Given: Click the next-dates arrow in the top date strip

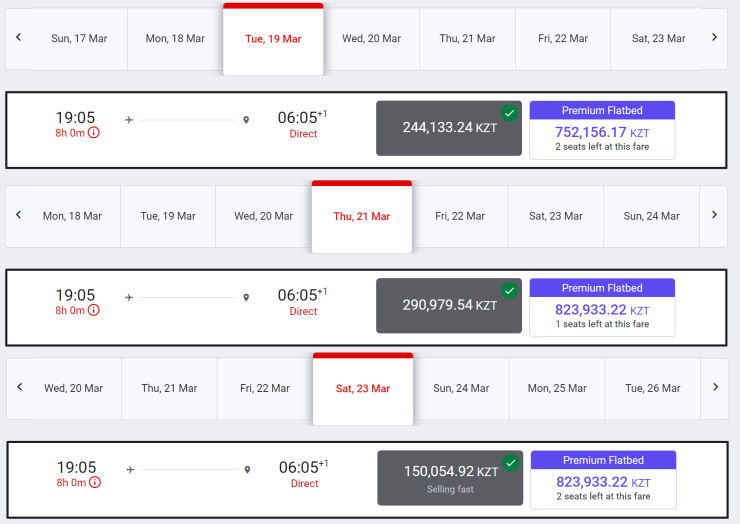Looking at the screenshot, I should click(714, 38).
